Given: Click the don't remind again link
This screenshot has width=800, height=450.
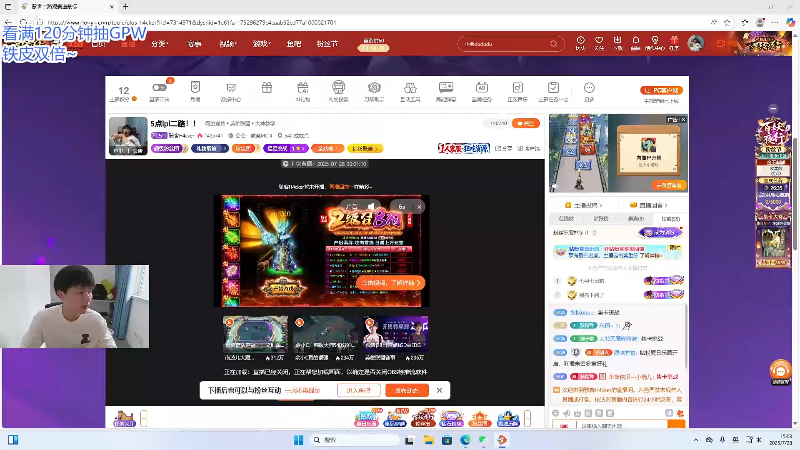Looking at the screenshot, I should point(303,390).
